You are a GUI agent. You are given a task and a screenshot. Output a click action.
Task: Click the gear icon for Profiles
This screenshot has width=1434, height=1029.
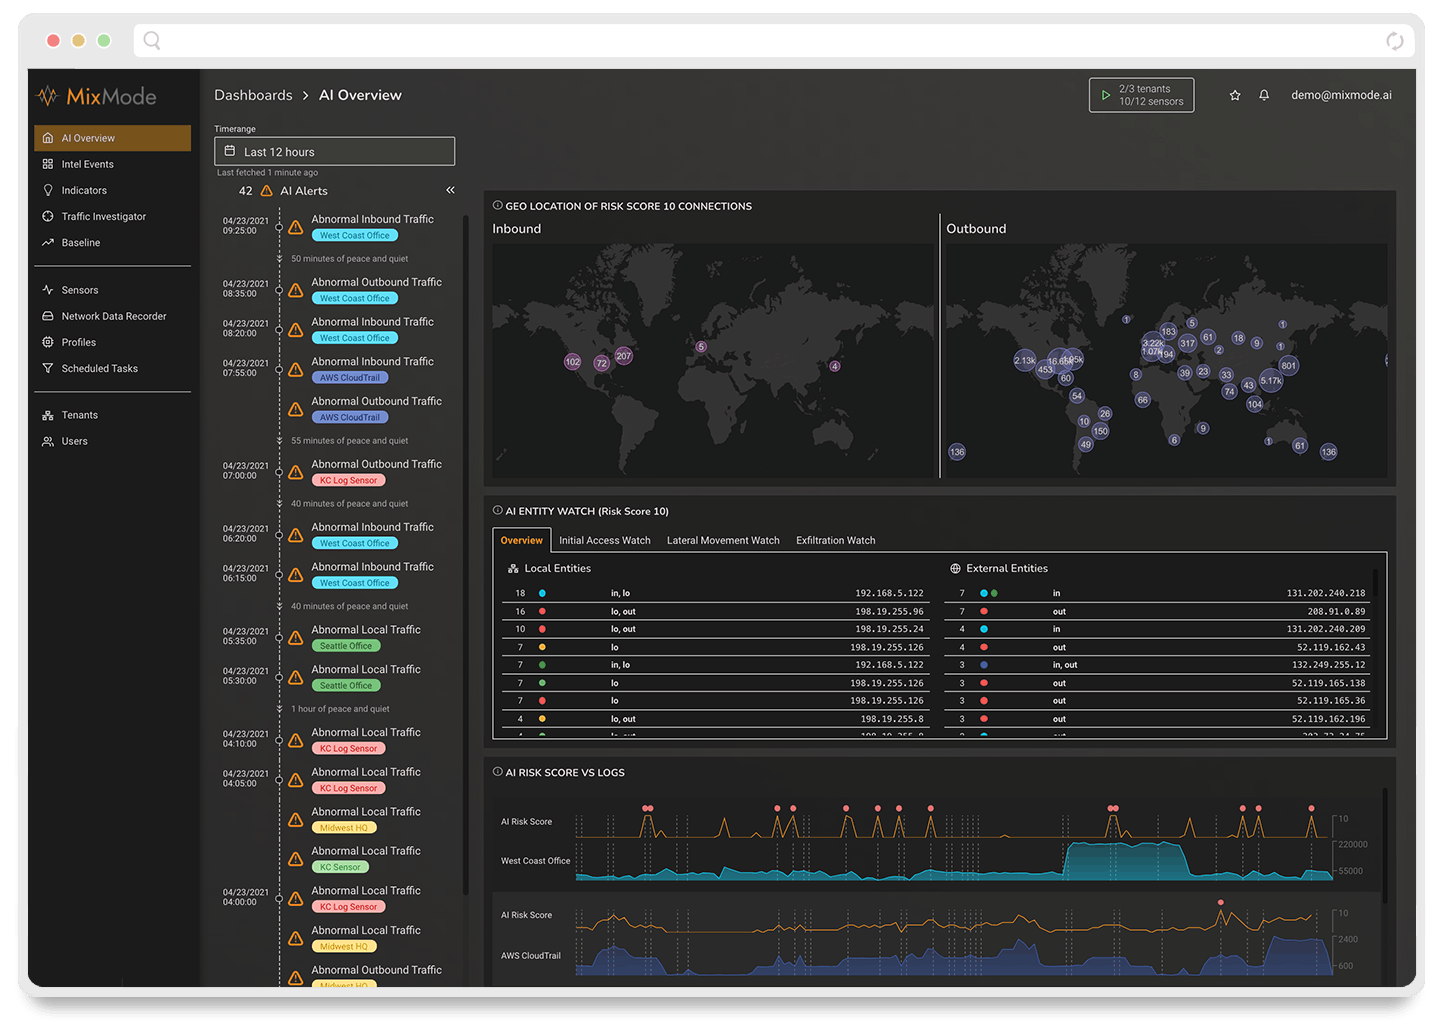click(48, 342)
